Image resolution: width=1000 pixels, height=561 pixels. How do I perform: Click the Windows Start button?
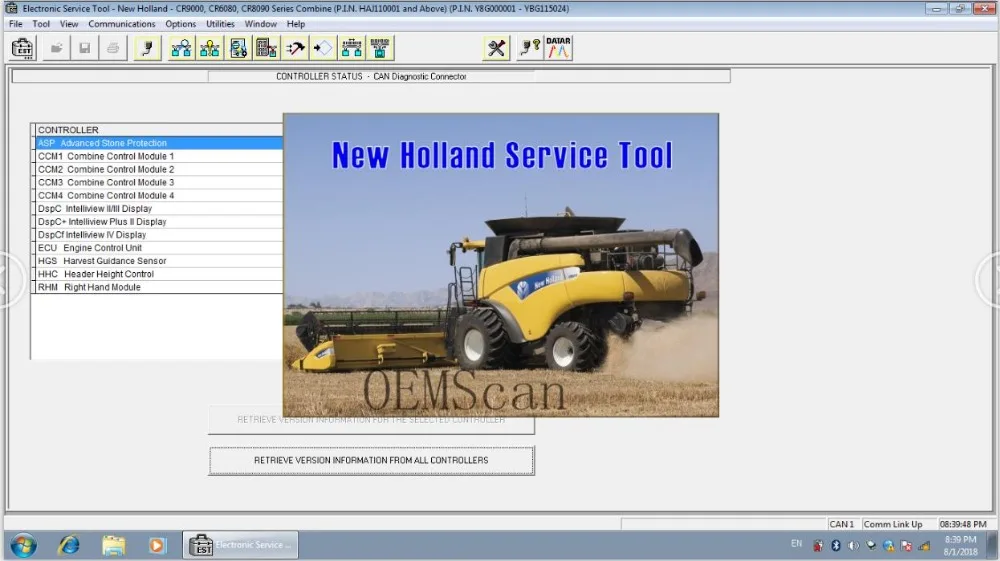point(23,546)
